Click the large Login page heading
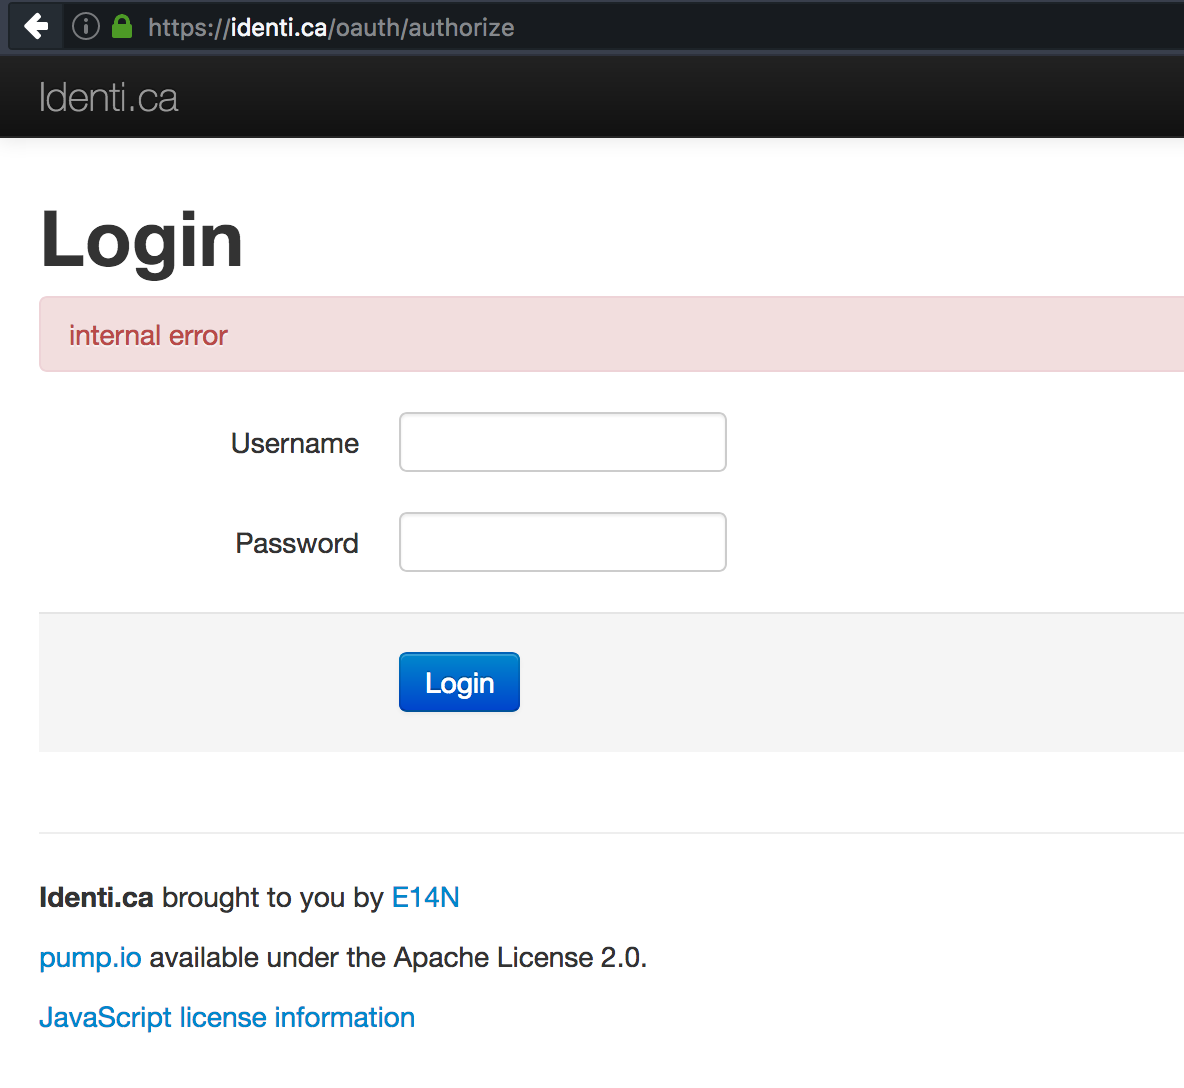The image size is (1184, 1088). pyautogui.click(x=141, y=241)
